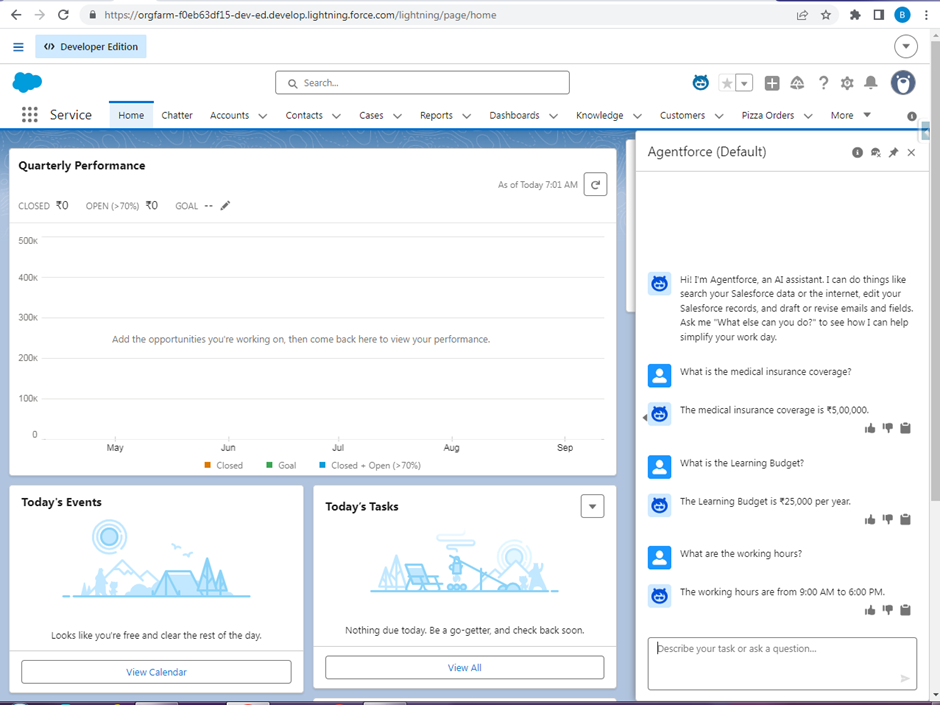
Task: Open the Favorites list dropdown arrow
Action: (744, 83)
